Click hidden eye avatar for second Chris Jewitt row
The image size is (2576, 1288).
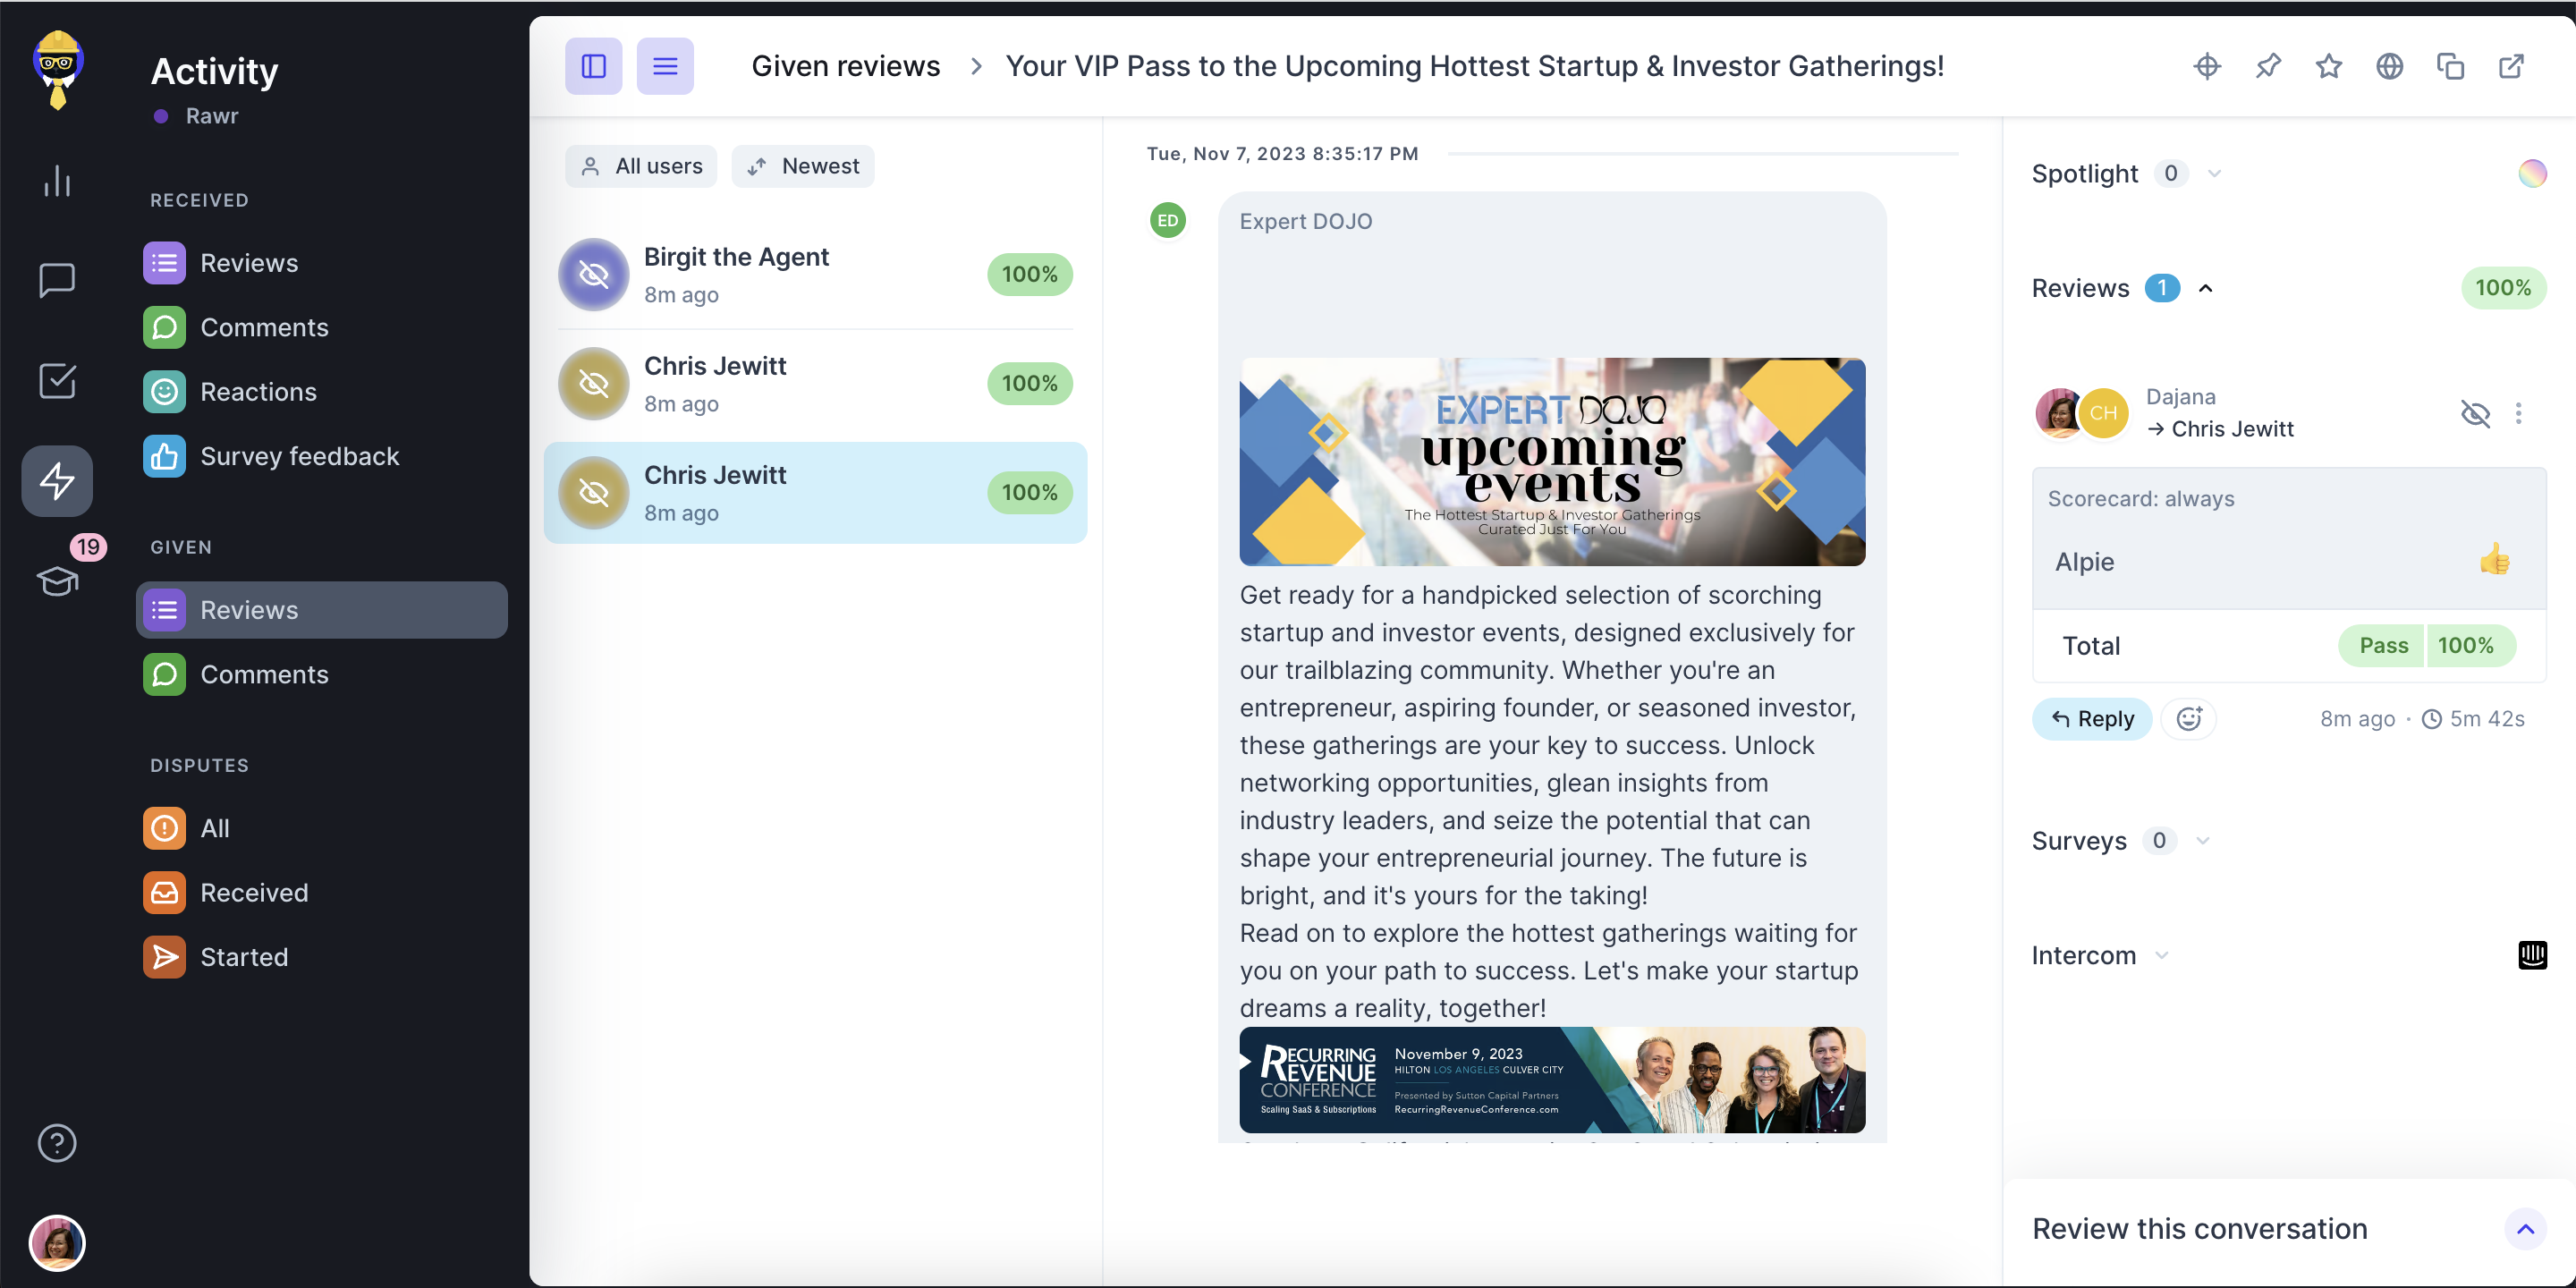tap(594, 384)
